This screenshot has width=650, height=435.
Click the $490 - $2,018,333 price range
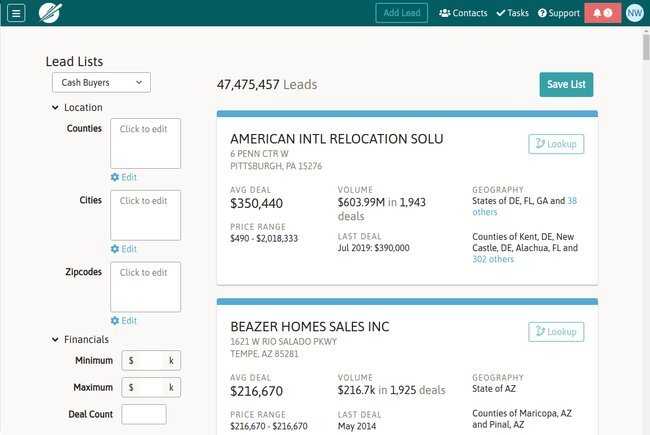[x=264, y=238]
